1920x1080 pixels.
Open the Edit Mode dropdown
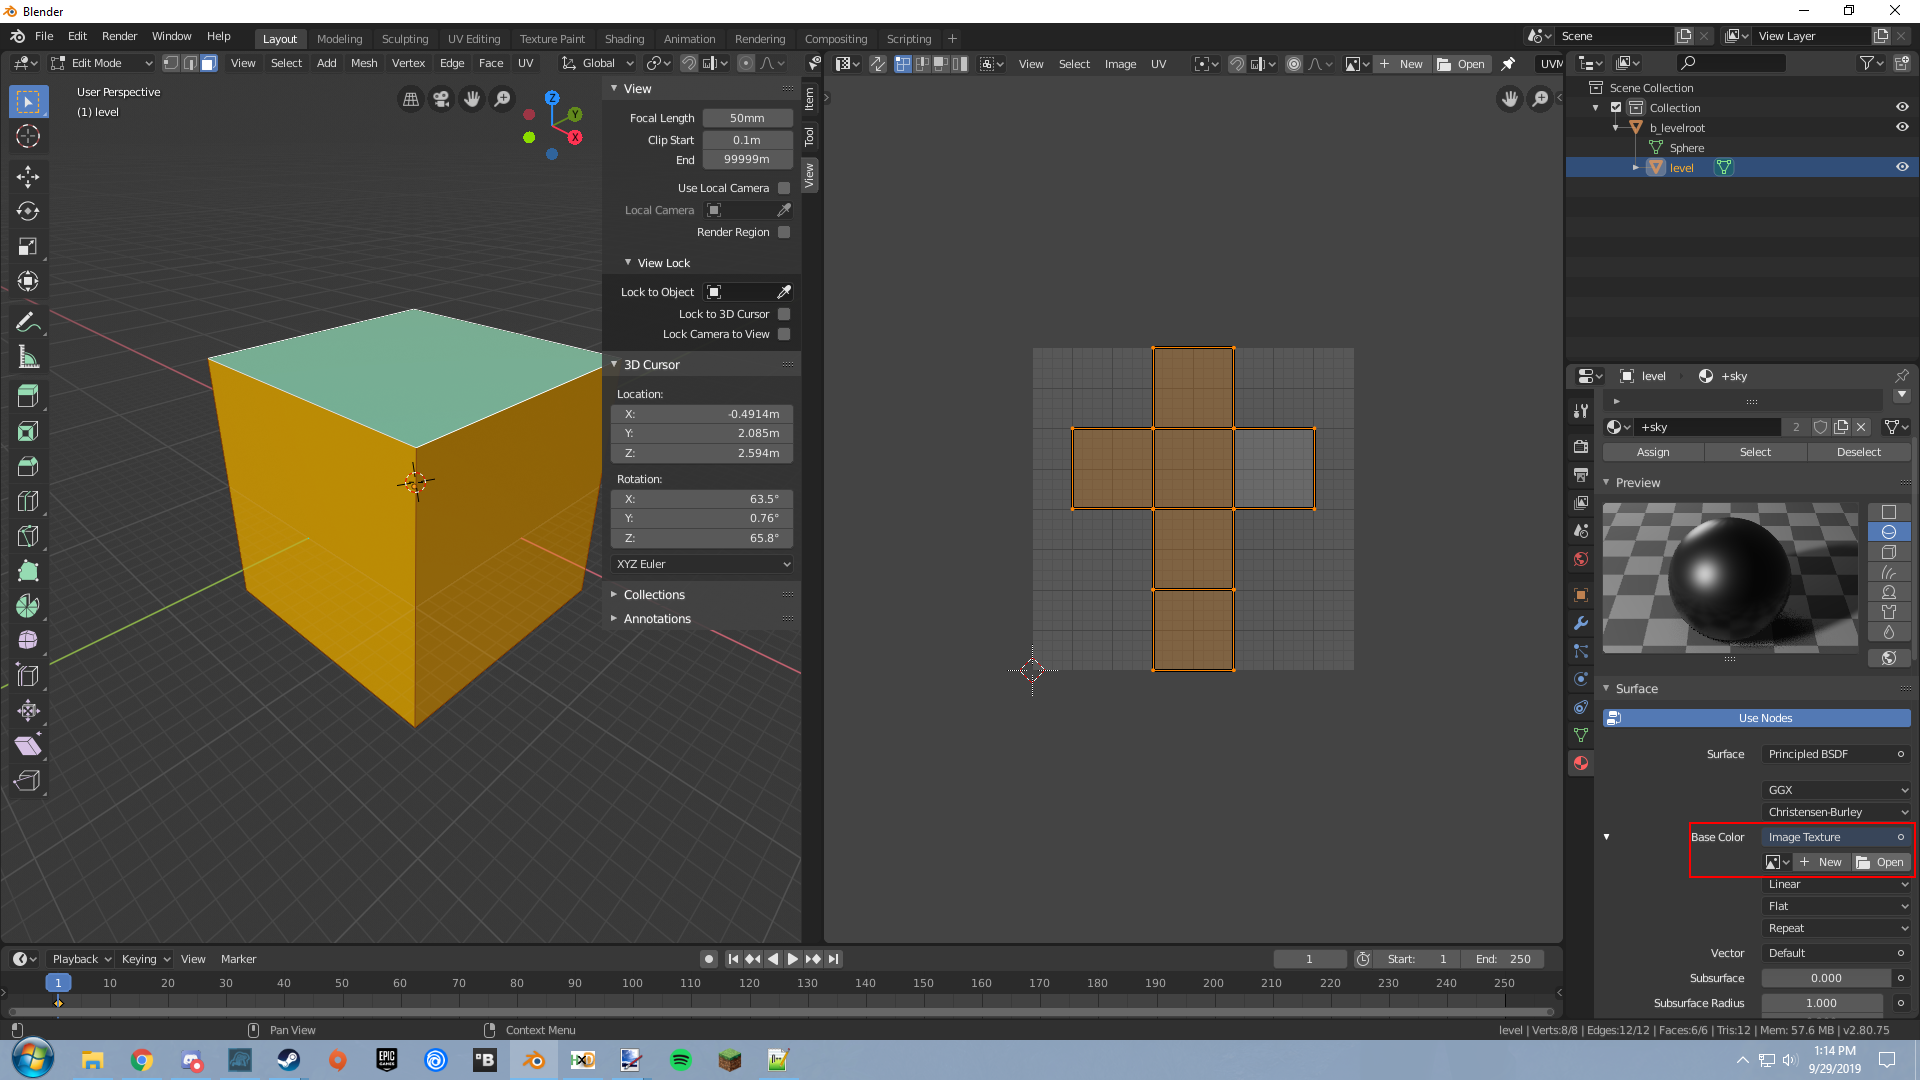tap(100, 63)
